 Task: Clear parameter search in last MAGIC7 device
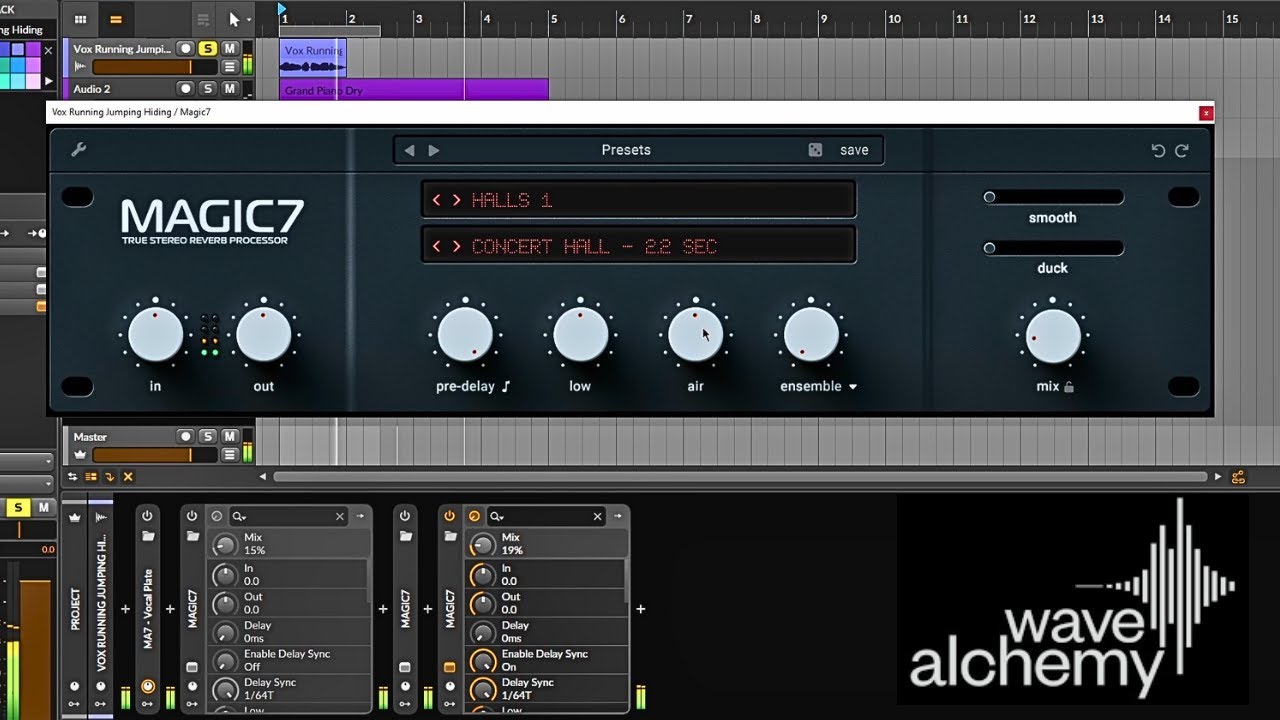(598, 517)
